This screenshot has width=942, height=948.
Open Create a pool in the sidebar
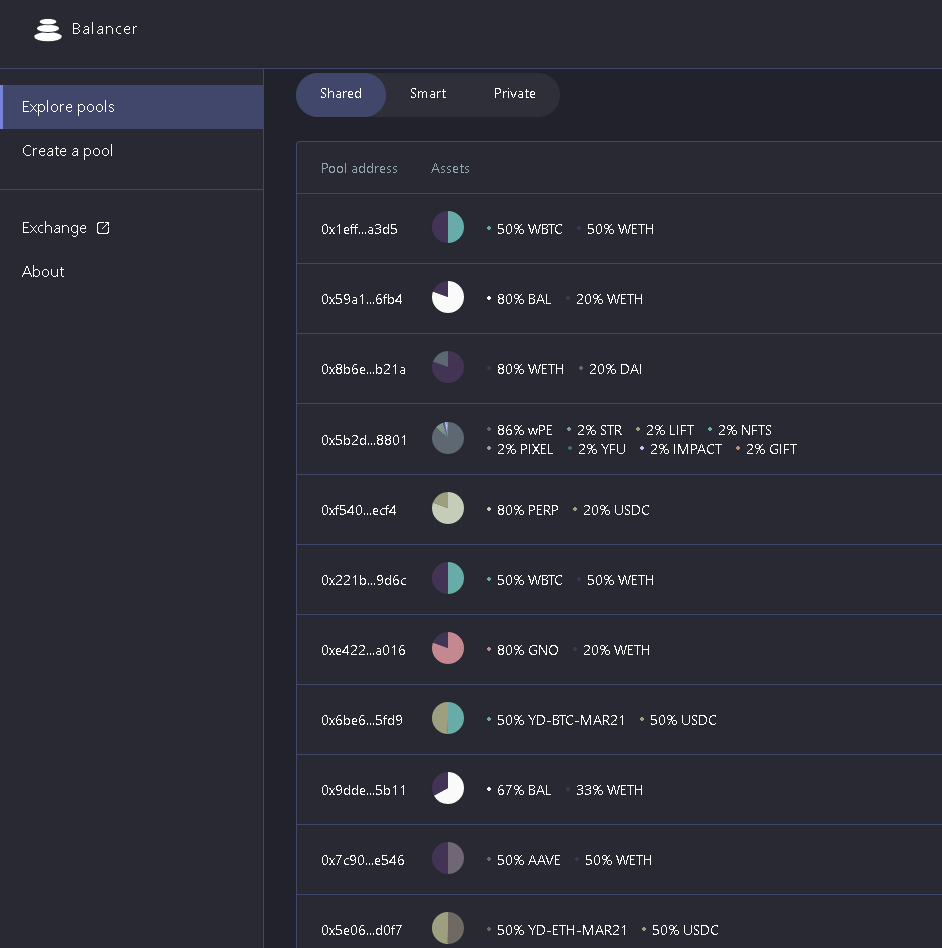click(132, 151)
